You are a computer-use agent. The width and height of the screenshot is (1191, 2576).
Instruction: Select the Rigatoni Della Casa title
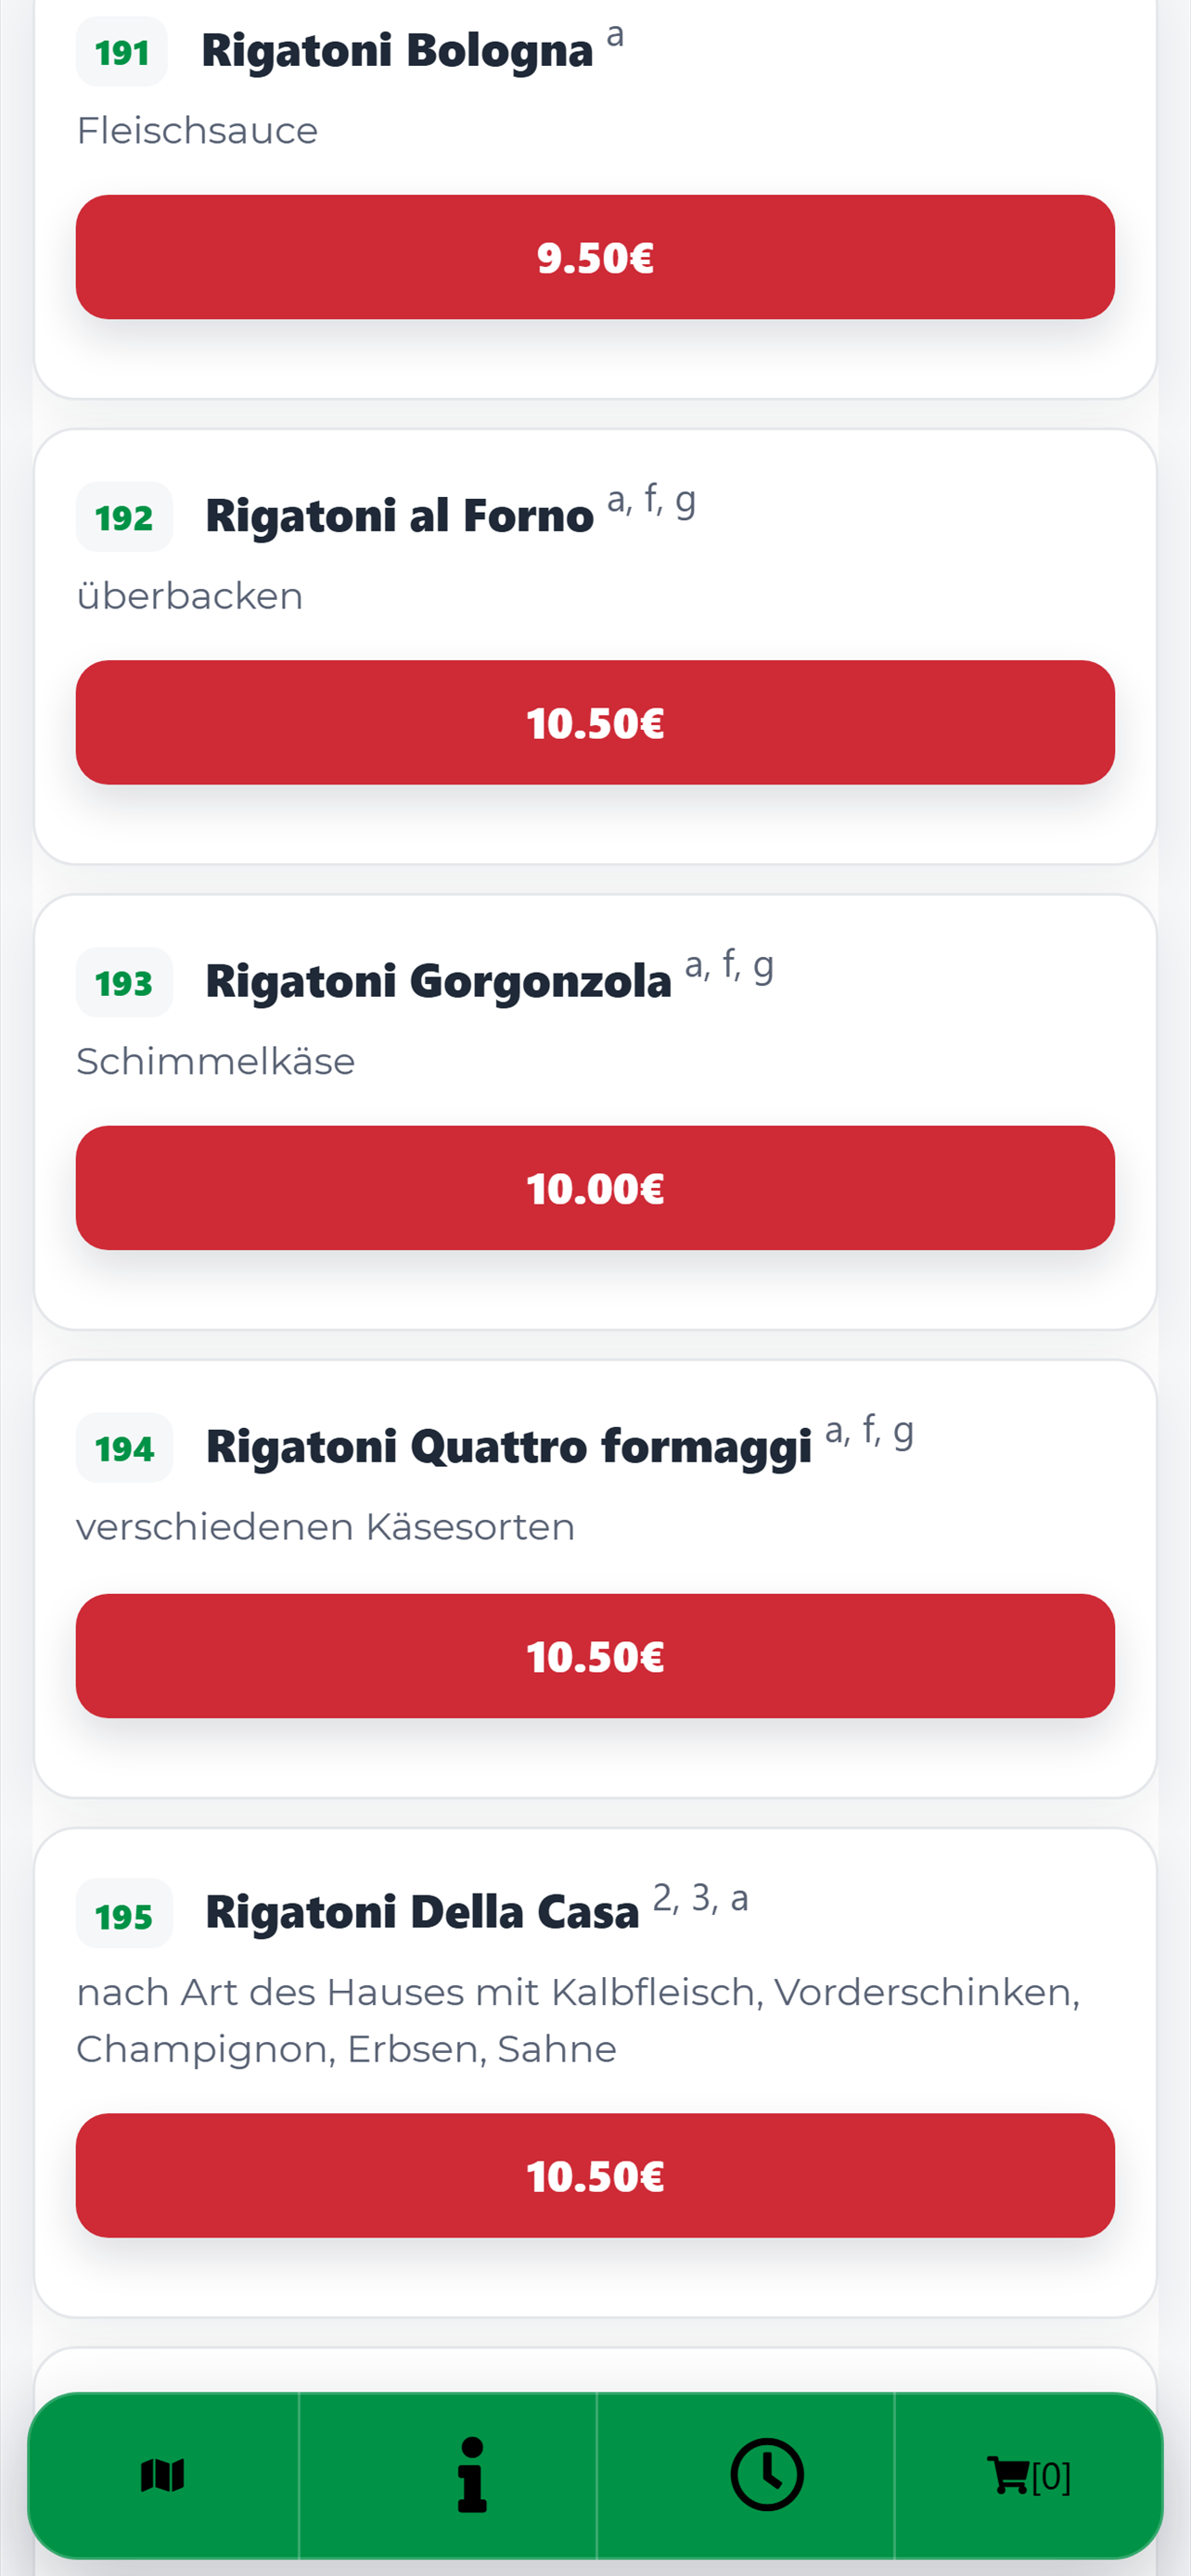click(x=422, y=1913)
